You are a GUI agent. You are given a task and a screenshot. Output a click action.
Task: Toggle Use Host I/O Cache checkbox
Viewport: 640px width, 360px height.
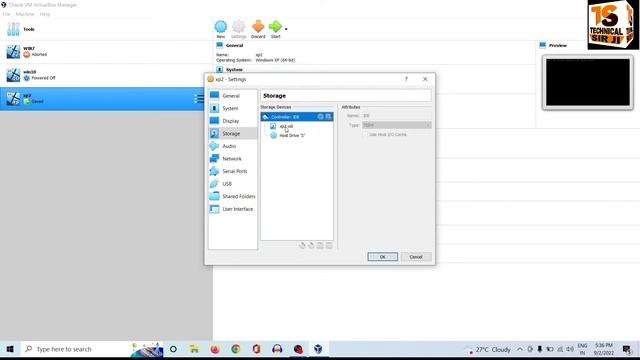click(365, 134)
